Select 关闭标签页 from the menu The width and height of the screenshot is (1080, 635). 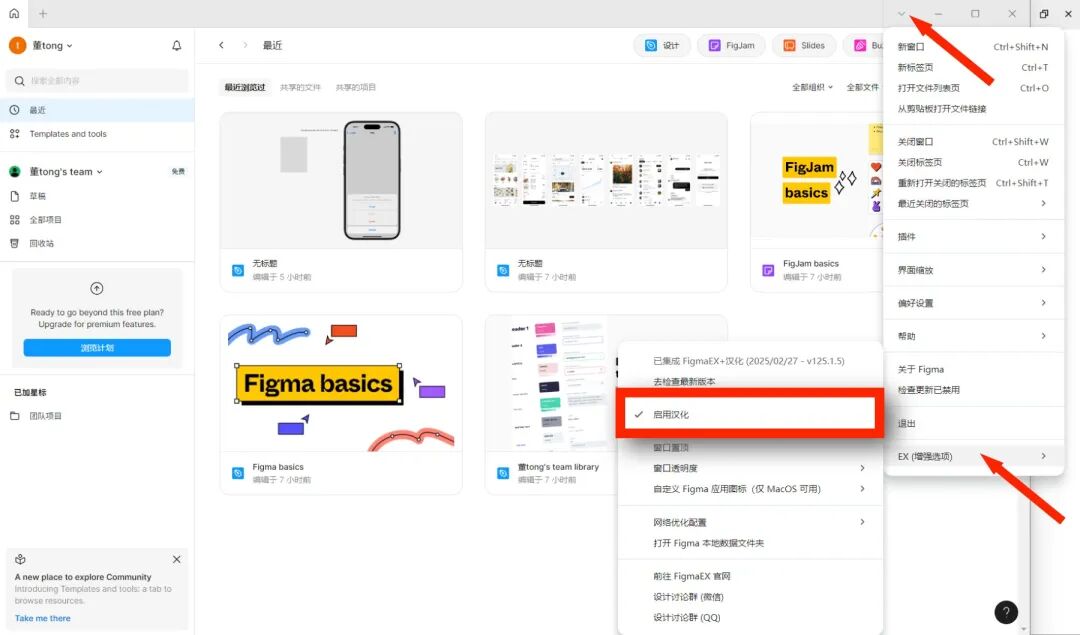973,163
